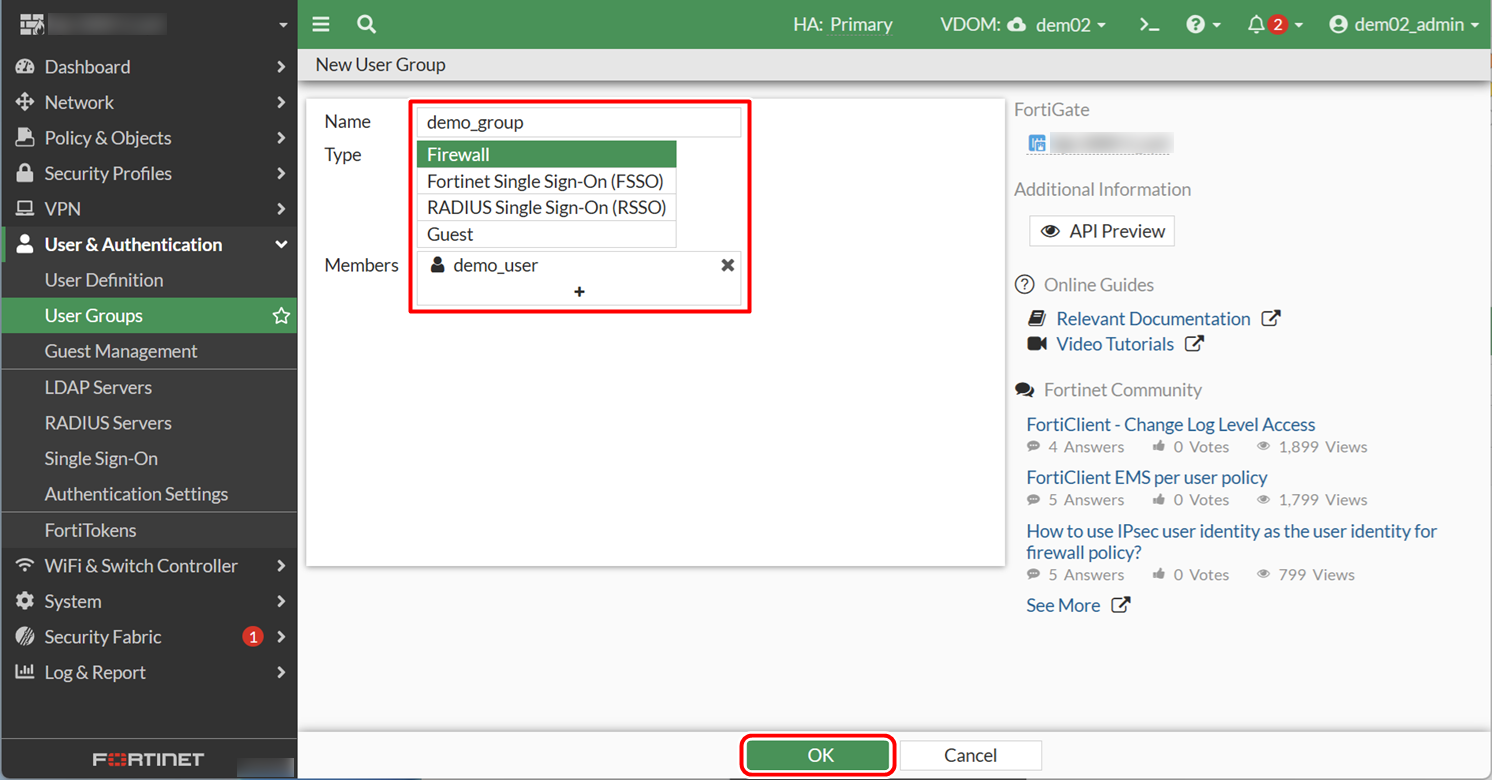
Task: Expand the System chevron
Action: [x=281, y=601]
